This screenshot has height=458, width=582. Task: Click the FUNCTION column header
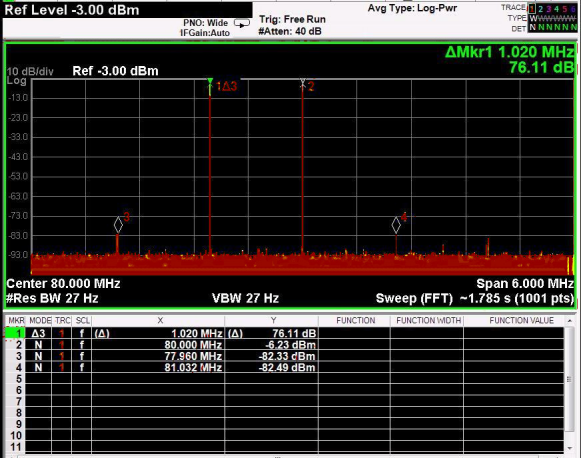pyautogui.click(x=355, y=320)
